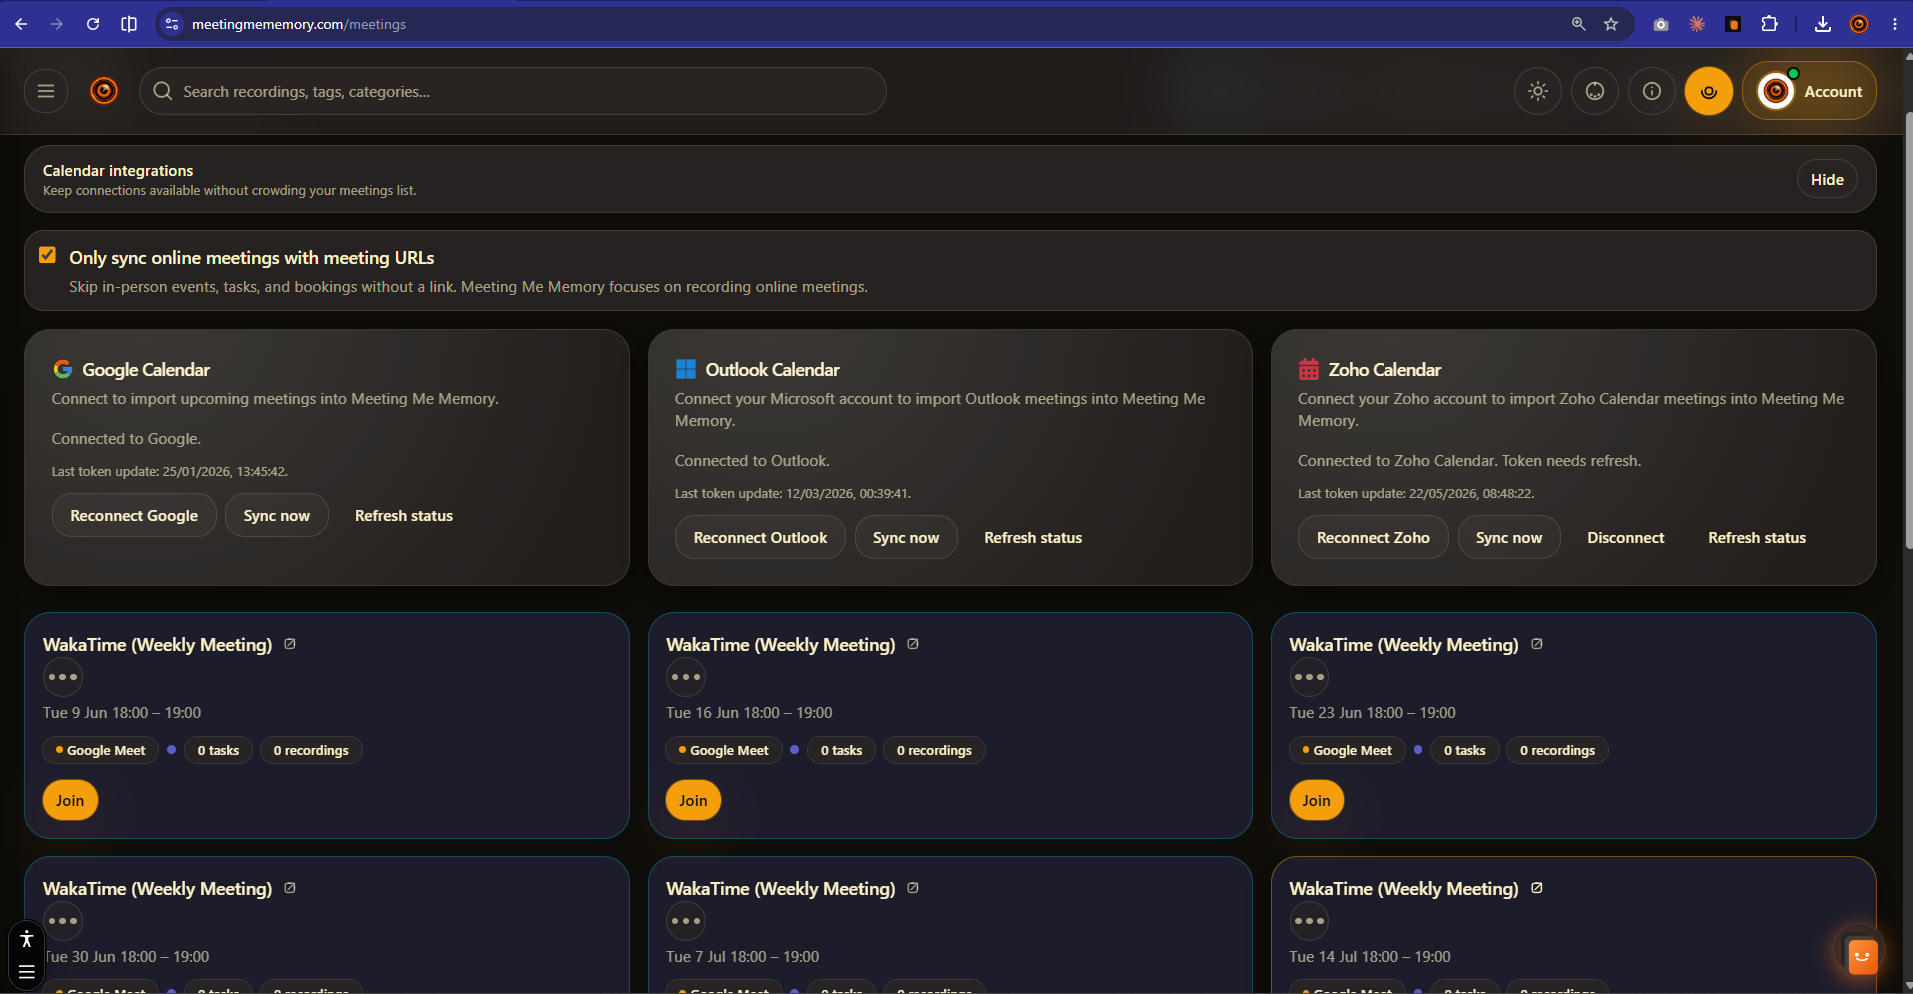This screenshot has width=1913, height=994.
Task: Open three-dot menu for Tue 23 Jun meeting
Action: (x=1309, y=677)
